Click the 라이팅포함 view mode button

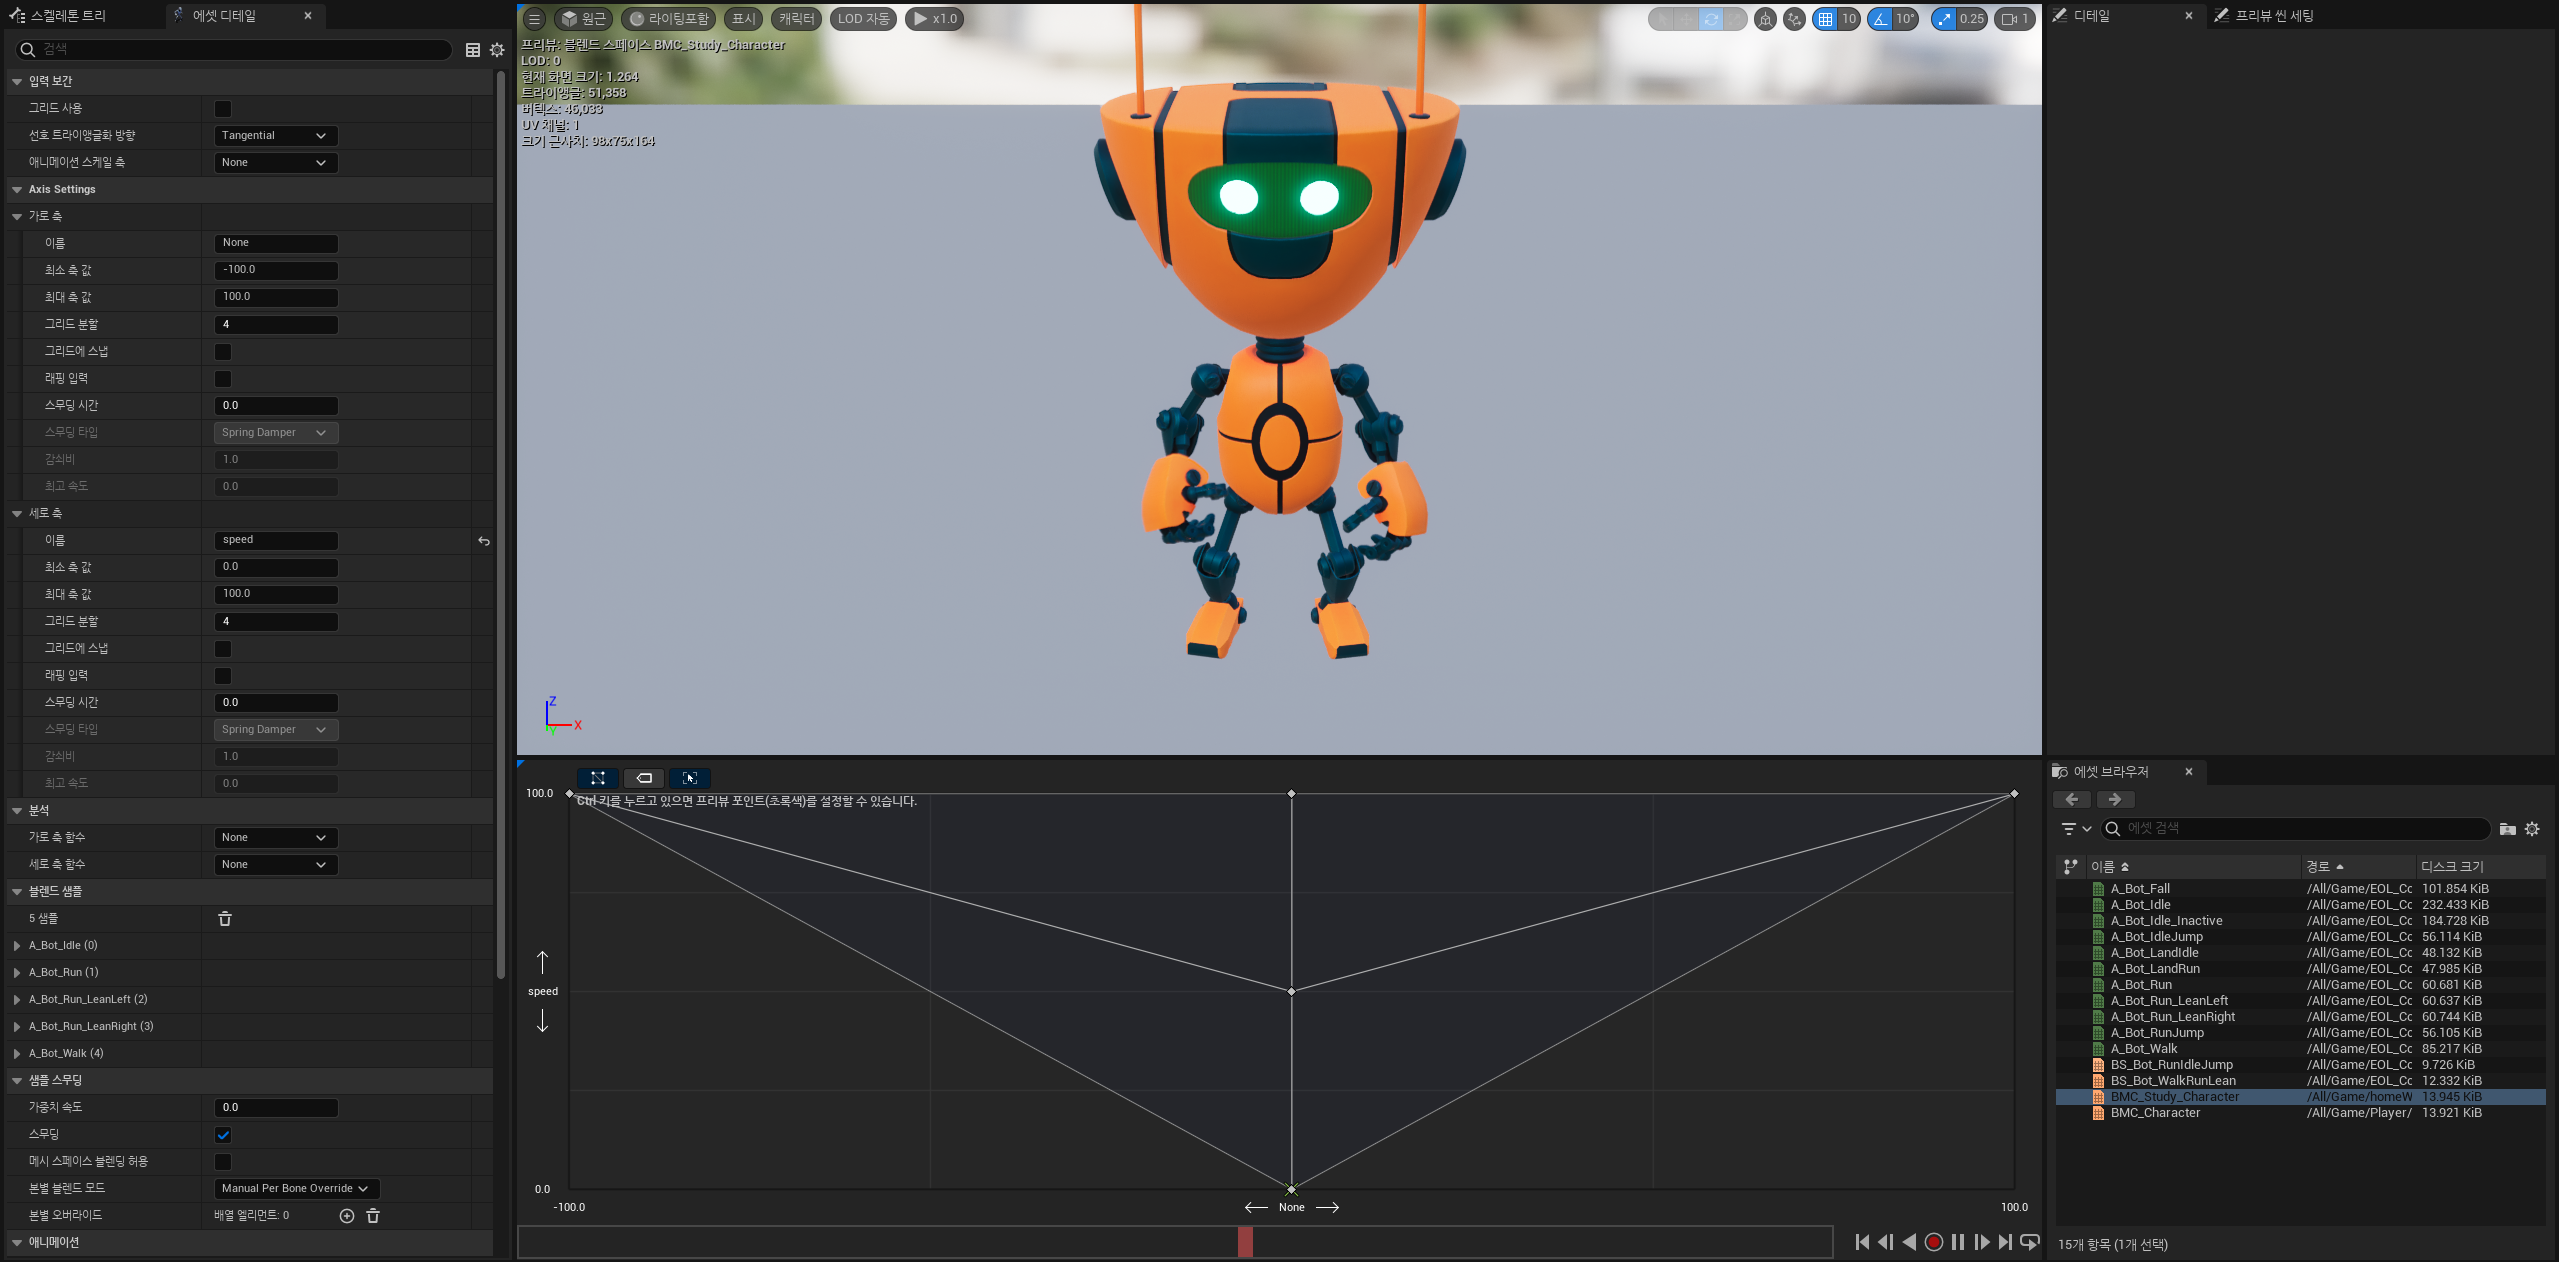[668, 19]
